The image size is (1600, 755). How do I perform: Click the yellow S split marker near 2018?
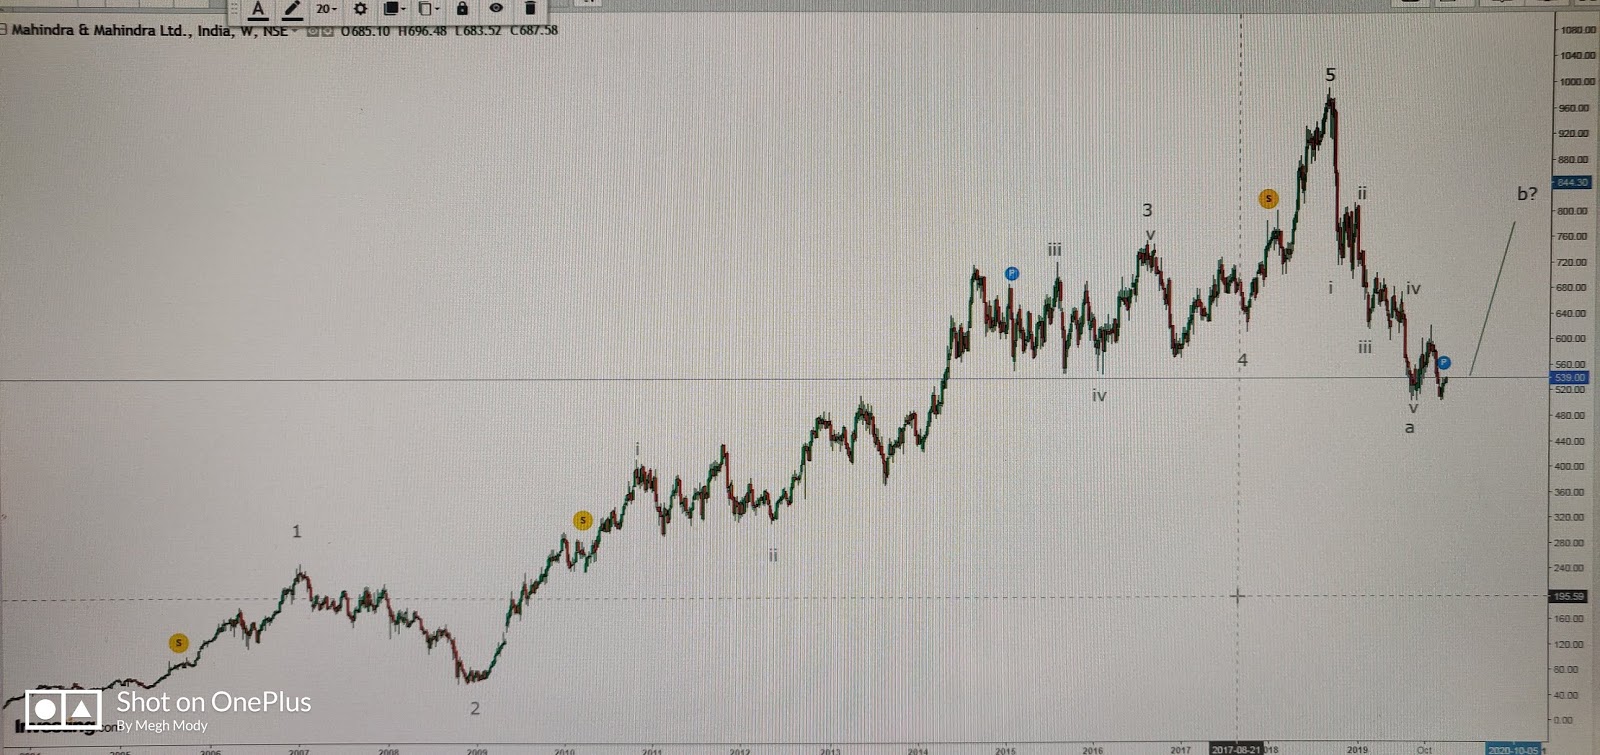coord(1268,198)
